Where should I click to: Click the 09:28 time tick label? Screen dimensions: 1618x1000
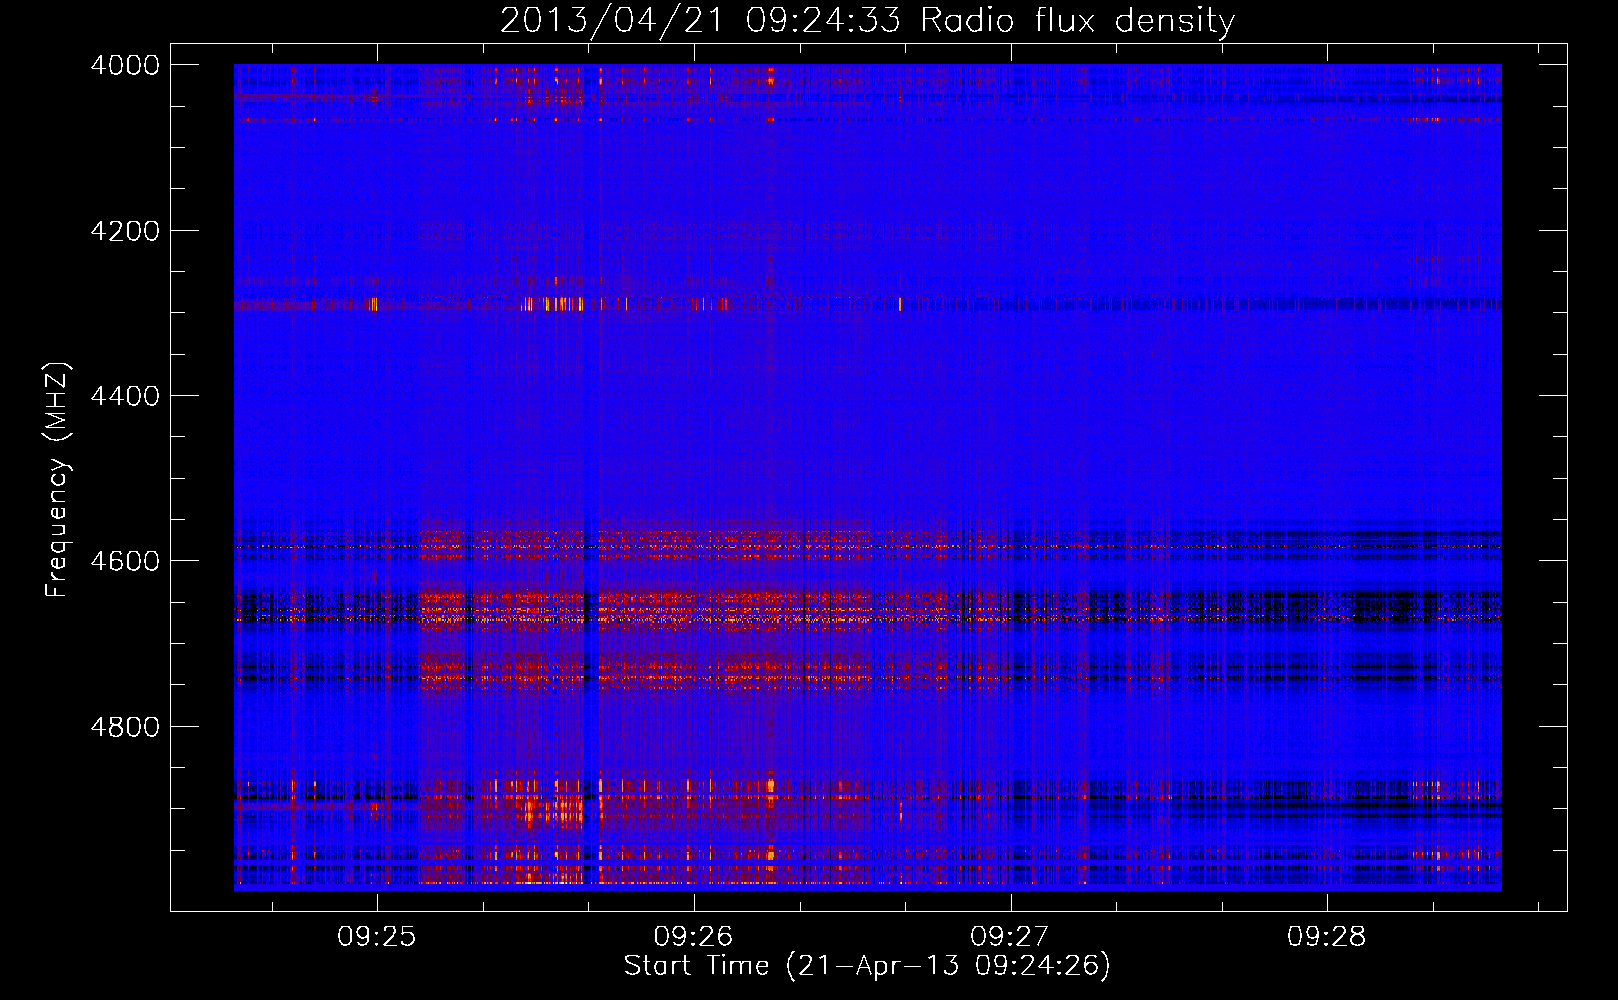[x=1326, y=937]
